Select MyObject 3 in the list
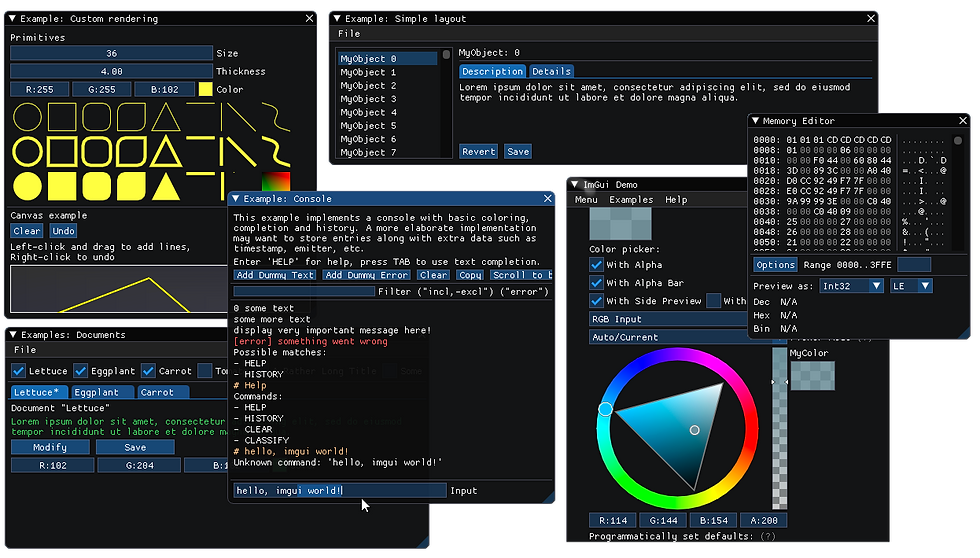Viewport: 980px width, 558px height. pyautogui.click(x=368, y=99)
